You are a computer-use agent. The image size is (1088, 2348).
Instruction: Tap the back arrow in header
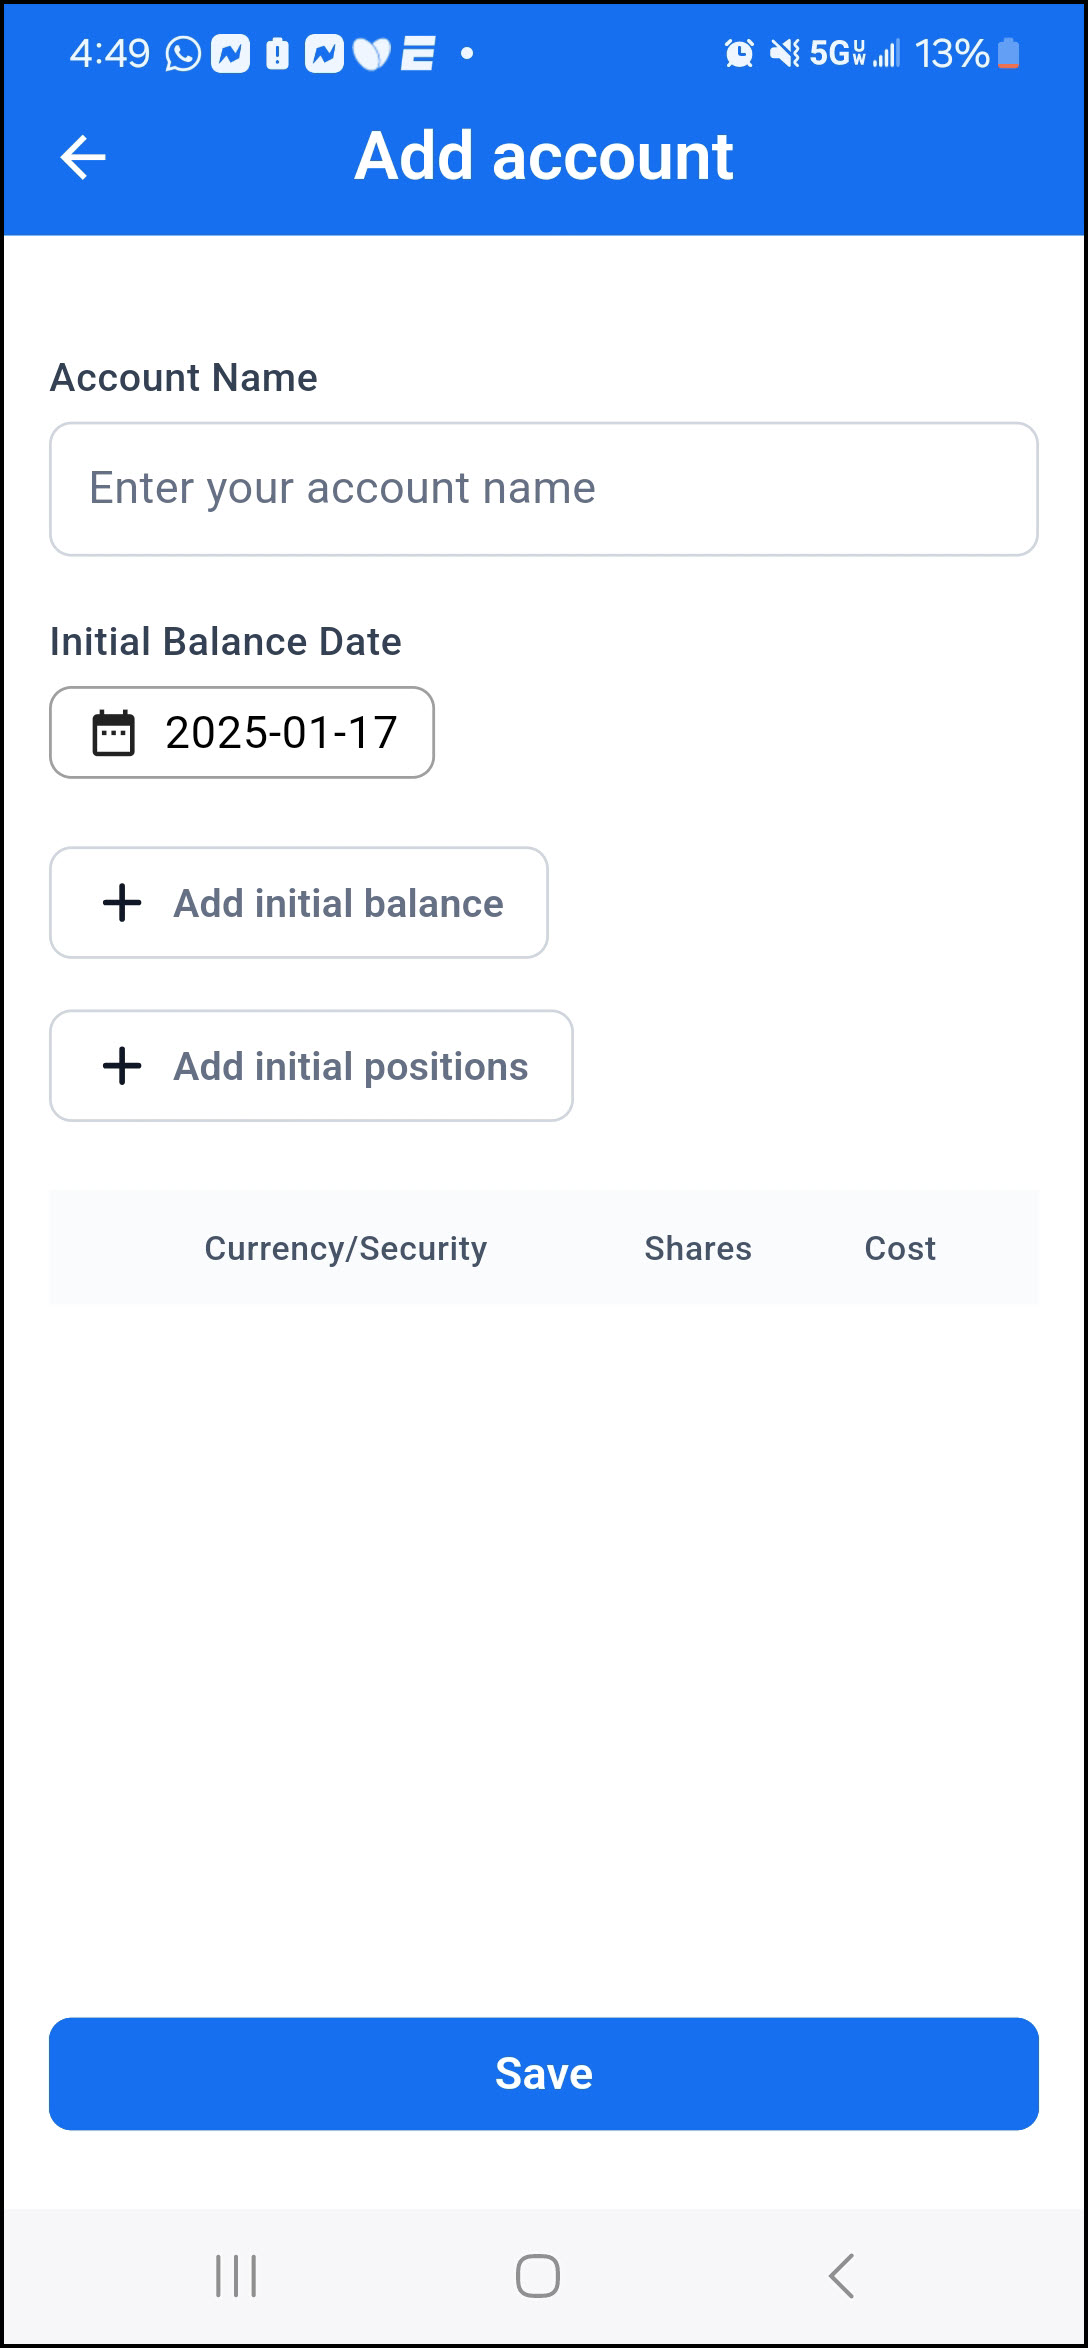click(x=83, y=157)
